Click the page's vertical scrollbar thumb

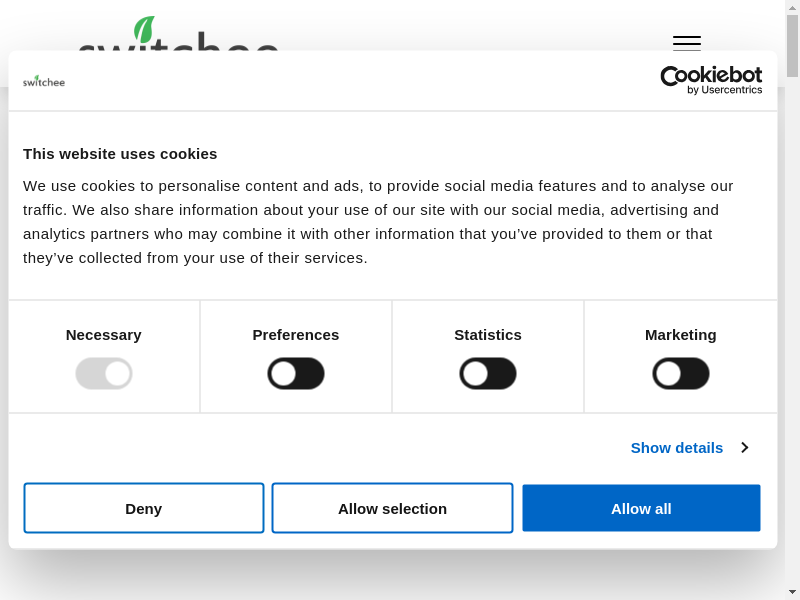792,46
